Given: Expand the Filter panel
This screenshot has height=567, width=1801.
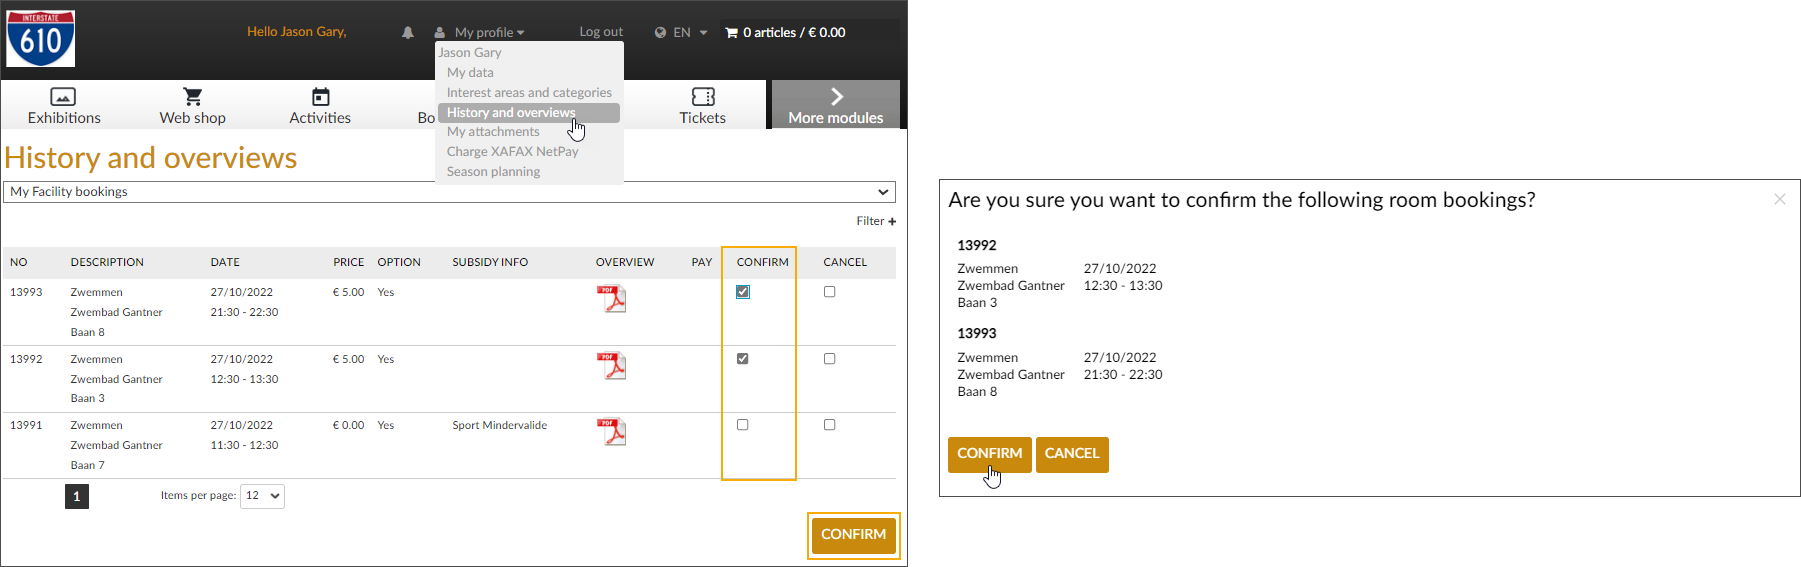Looking at the screenshot, I should tap(876, 221).
